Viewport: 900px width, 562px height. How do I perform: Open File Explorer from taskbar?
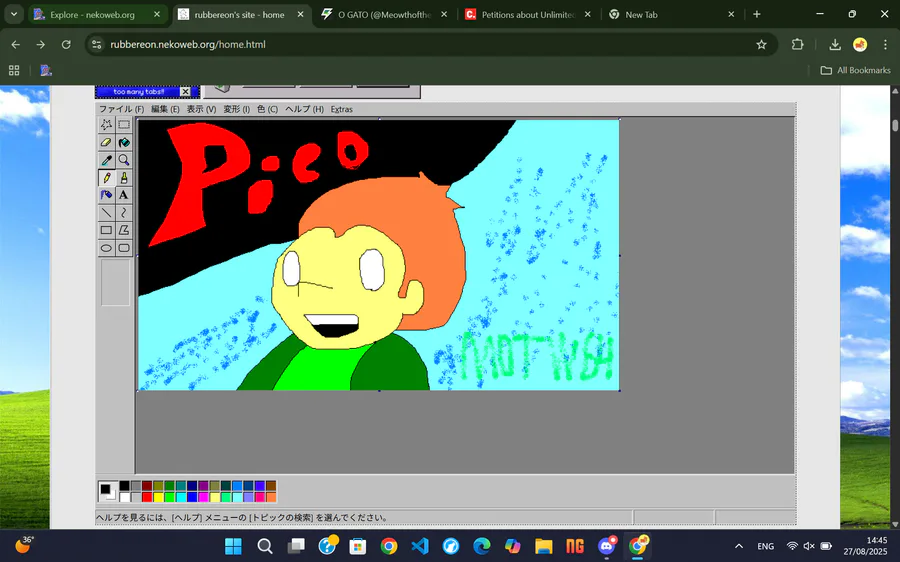coord(544,546)
